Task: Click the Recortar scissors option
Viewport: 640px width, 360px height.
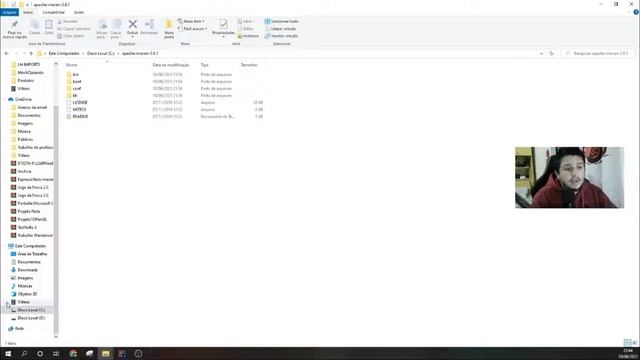Action: 67,21
